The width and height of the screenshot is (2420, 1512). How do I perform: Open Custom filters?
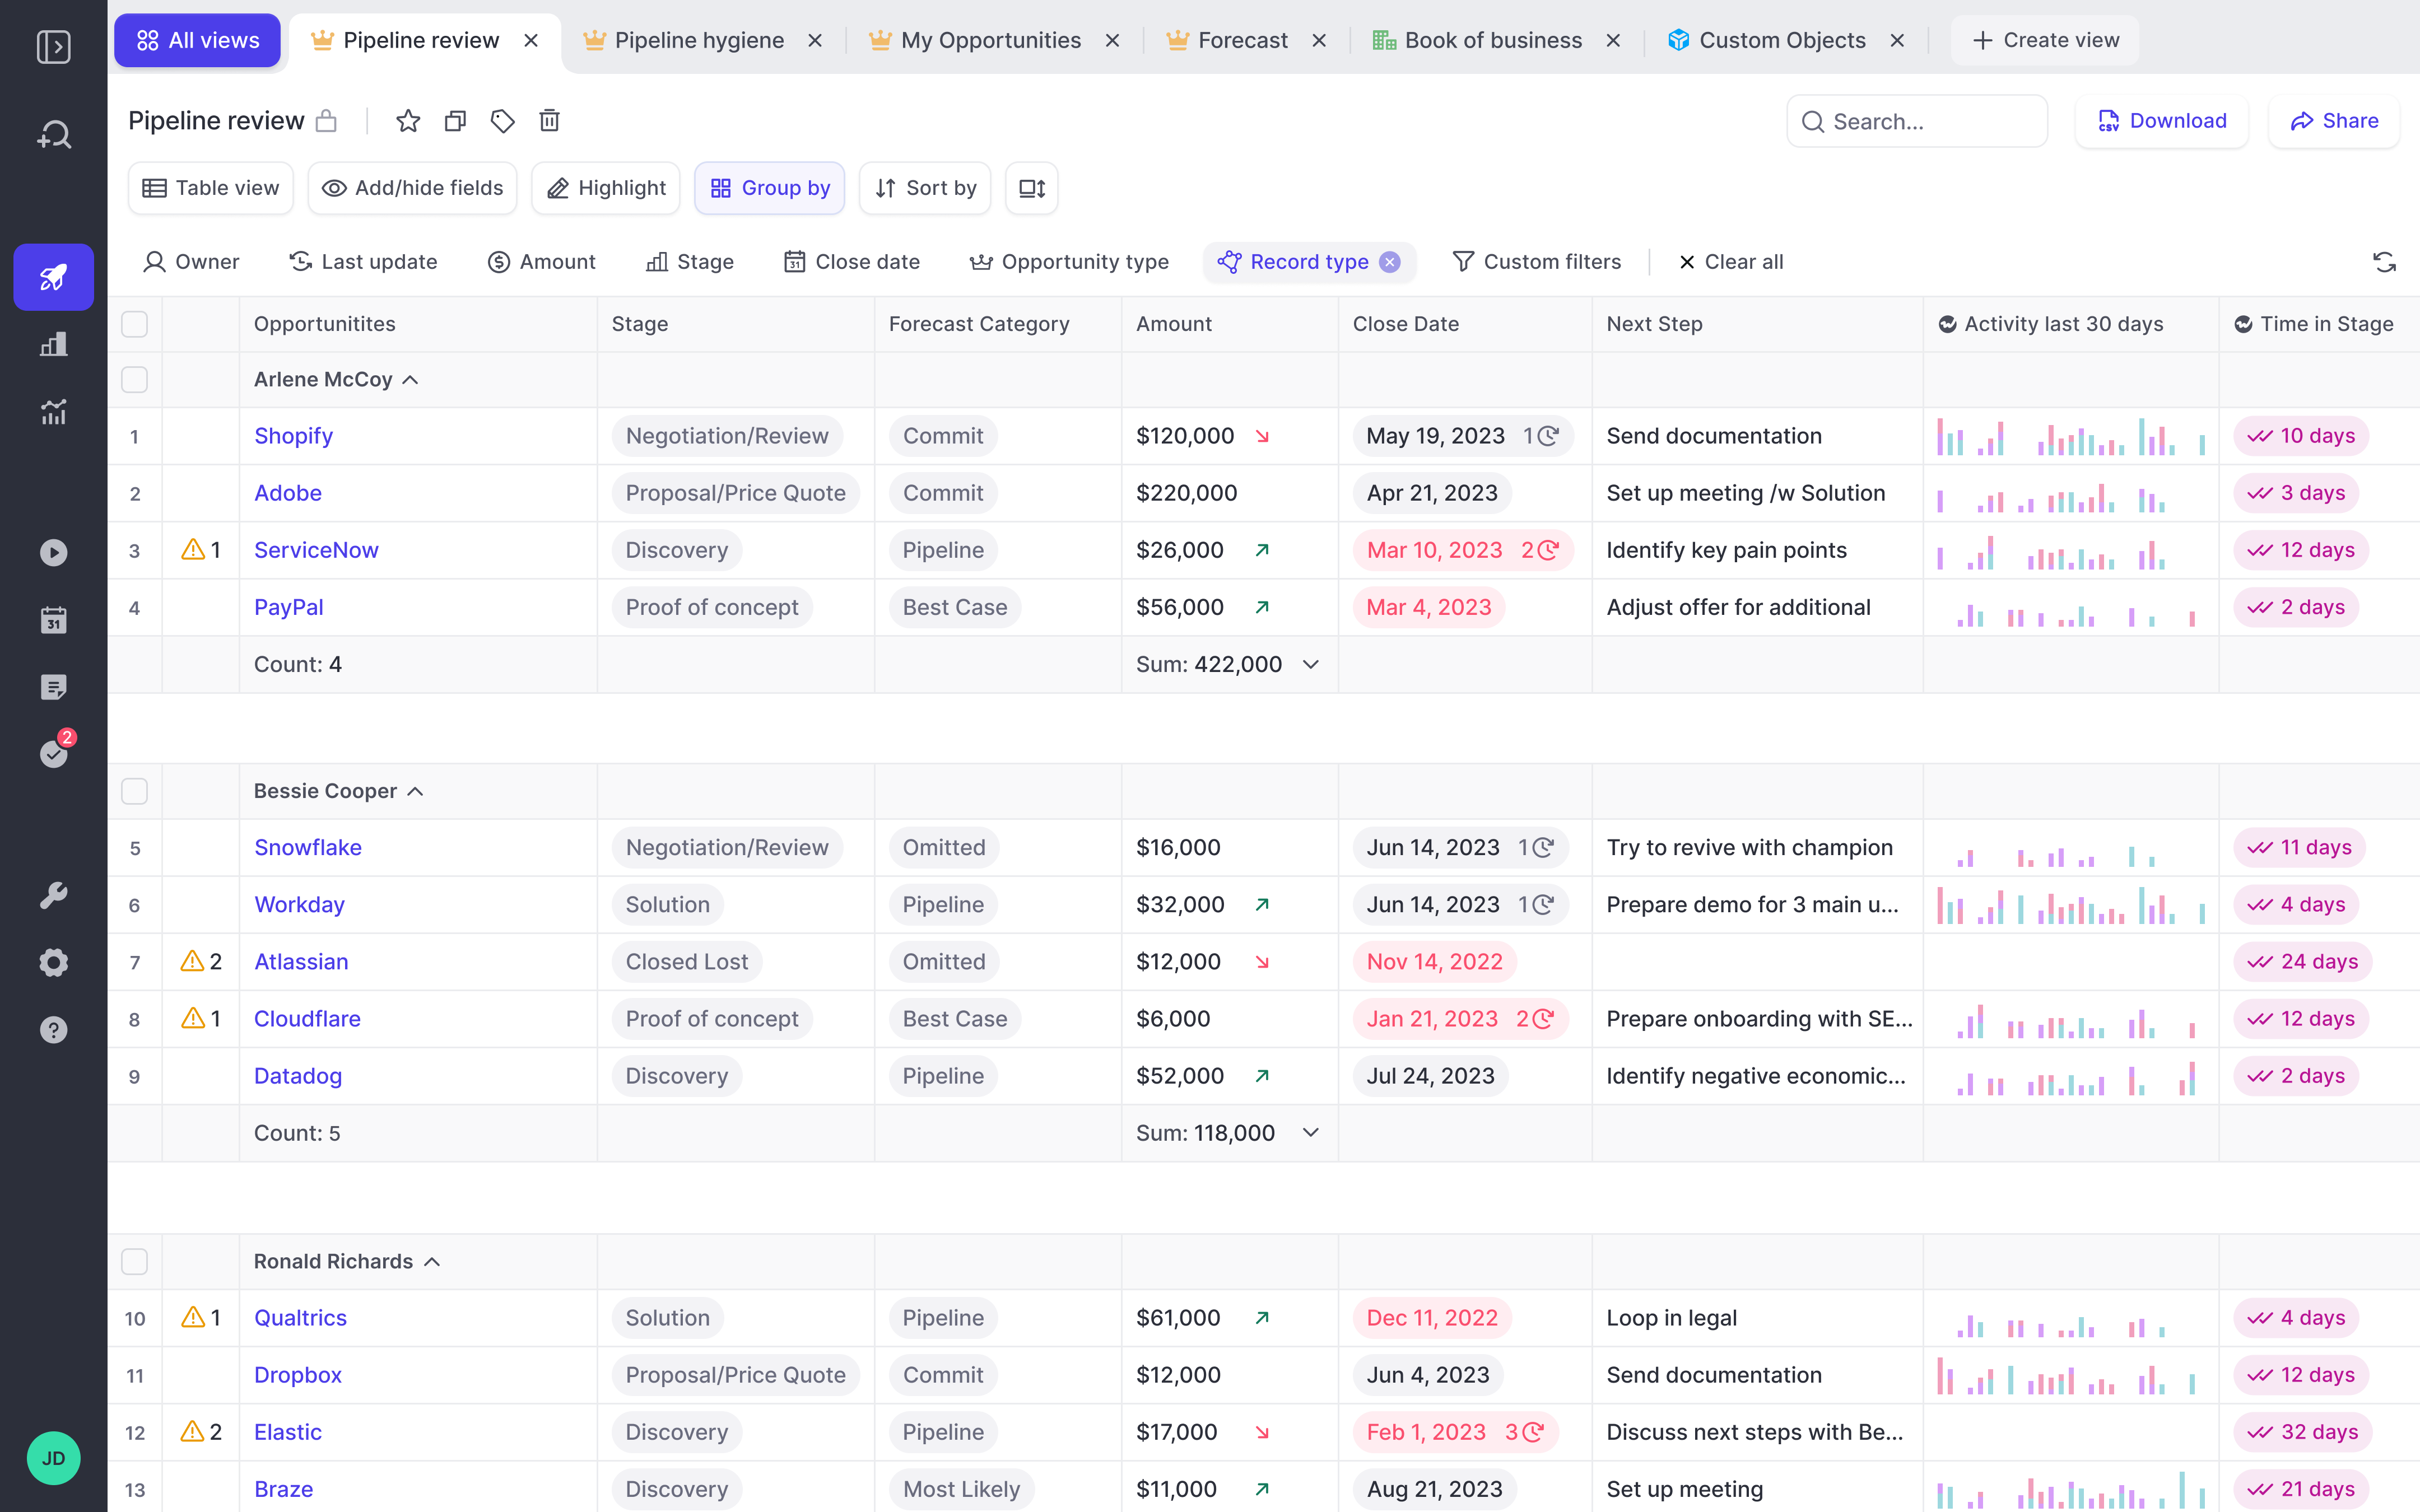(x=1536, y=262)
